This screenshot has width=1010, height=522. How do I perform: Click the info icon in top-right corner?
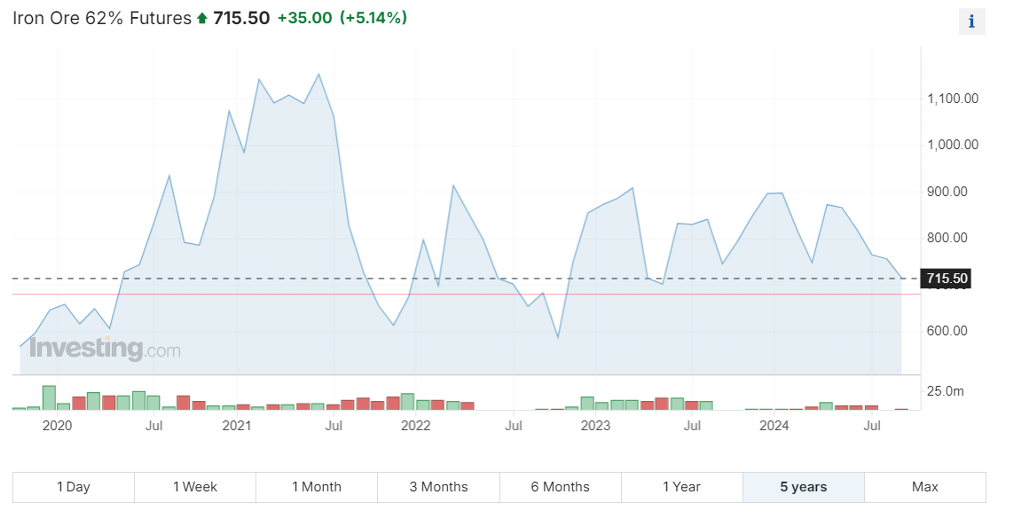(971, 22)
